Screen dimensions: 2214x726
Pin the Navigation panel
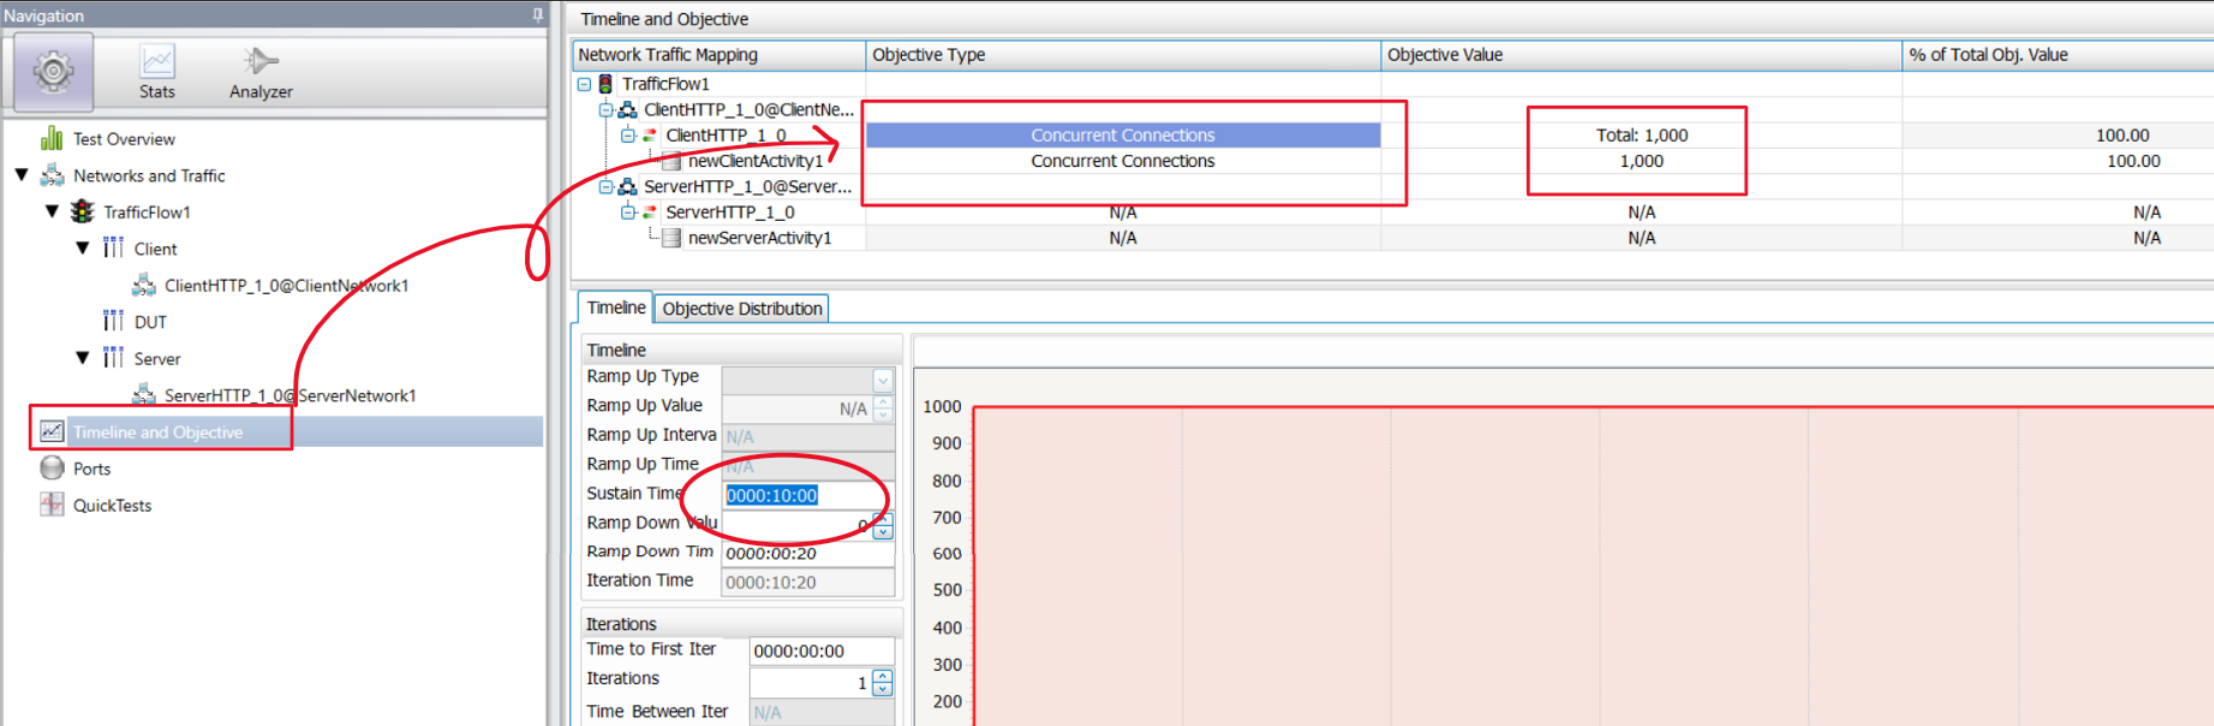pyautogui.click(x=538, y=14)
